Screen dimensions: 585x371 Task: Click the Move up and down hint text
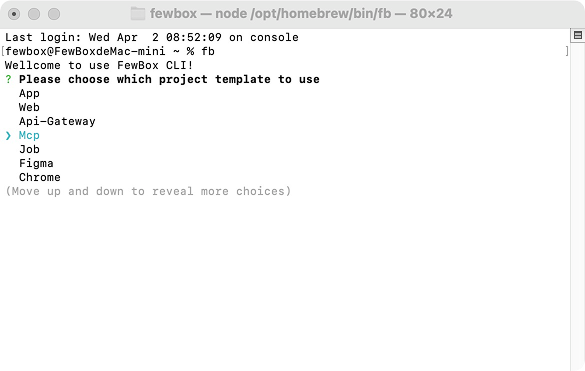click(148, 191)
